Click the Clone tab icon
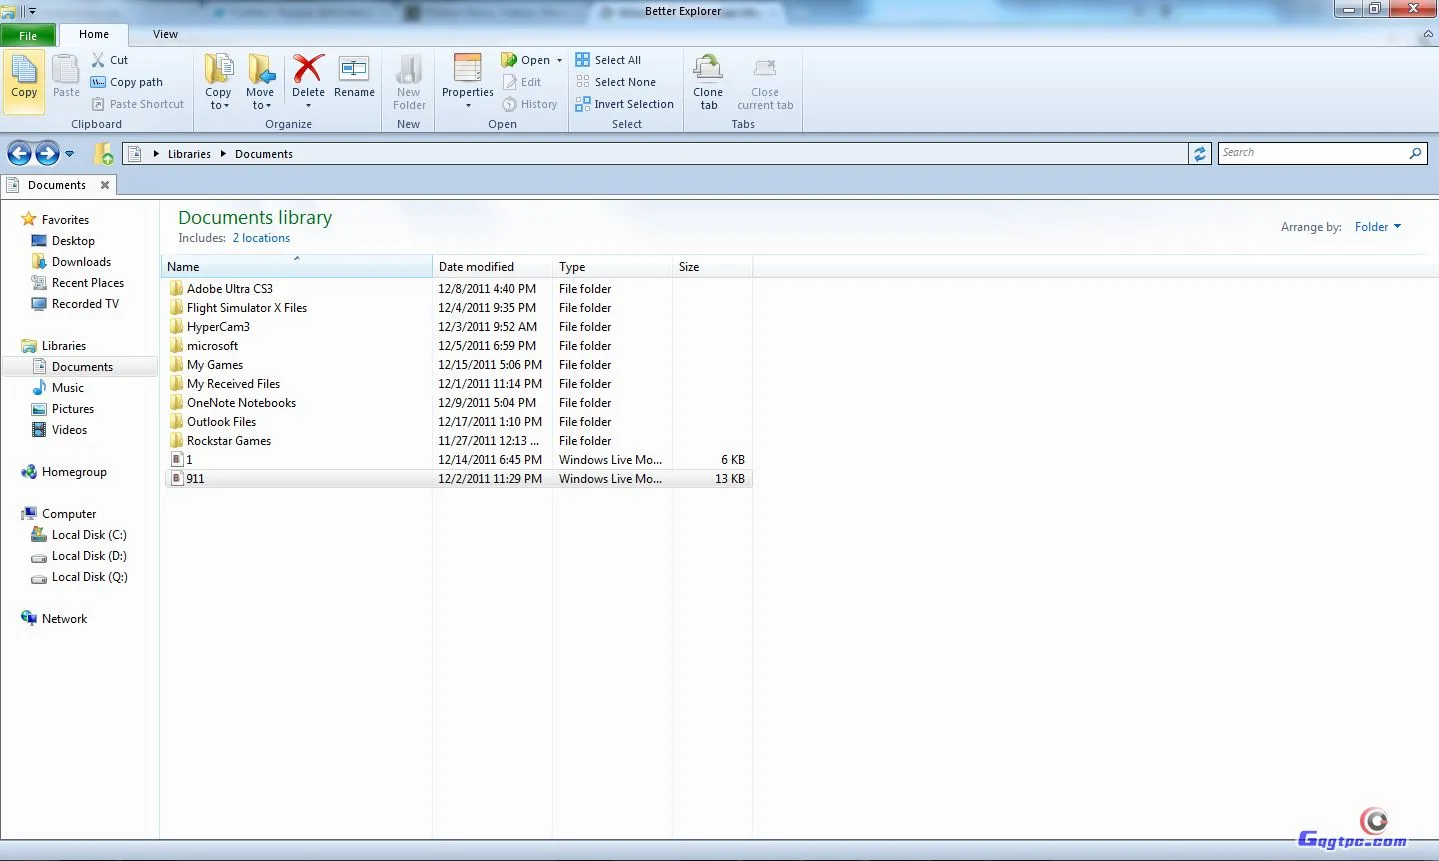1439x861 pixels. click(708, 70)
